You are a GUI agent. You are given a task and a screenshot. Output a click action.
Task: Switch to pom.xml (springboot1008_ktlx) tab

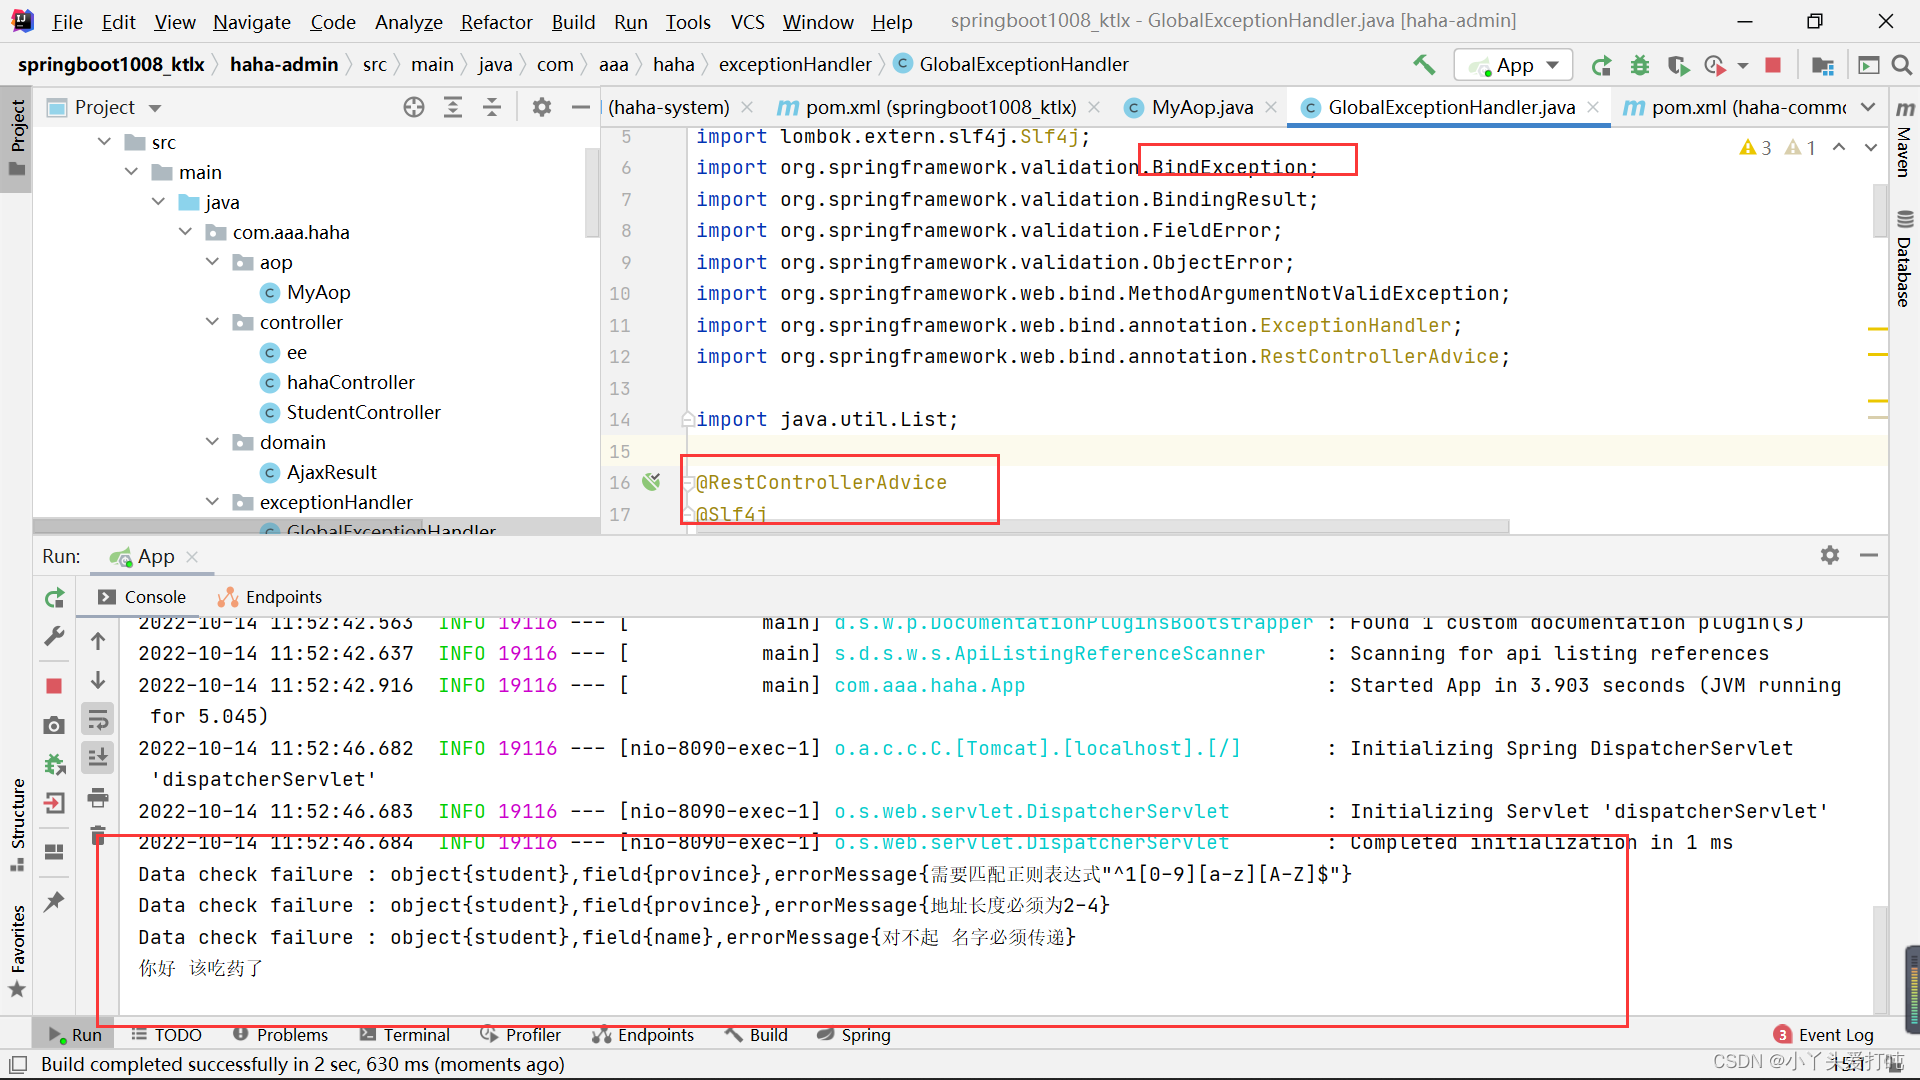tap(940, 107)
